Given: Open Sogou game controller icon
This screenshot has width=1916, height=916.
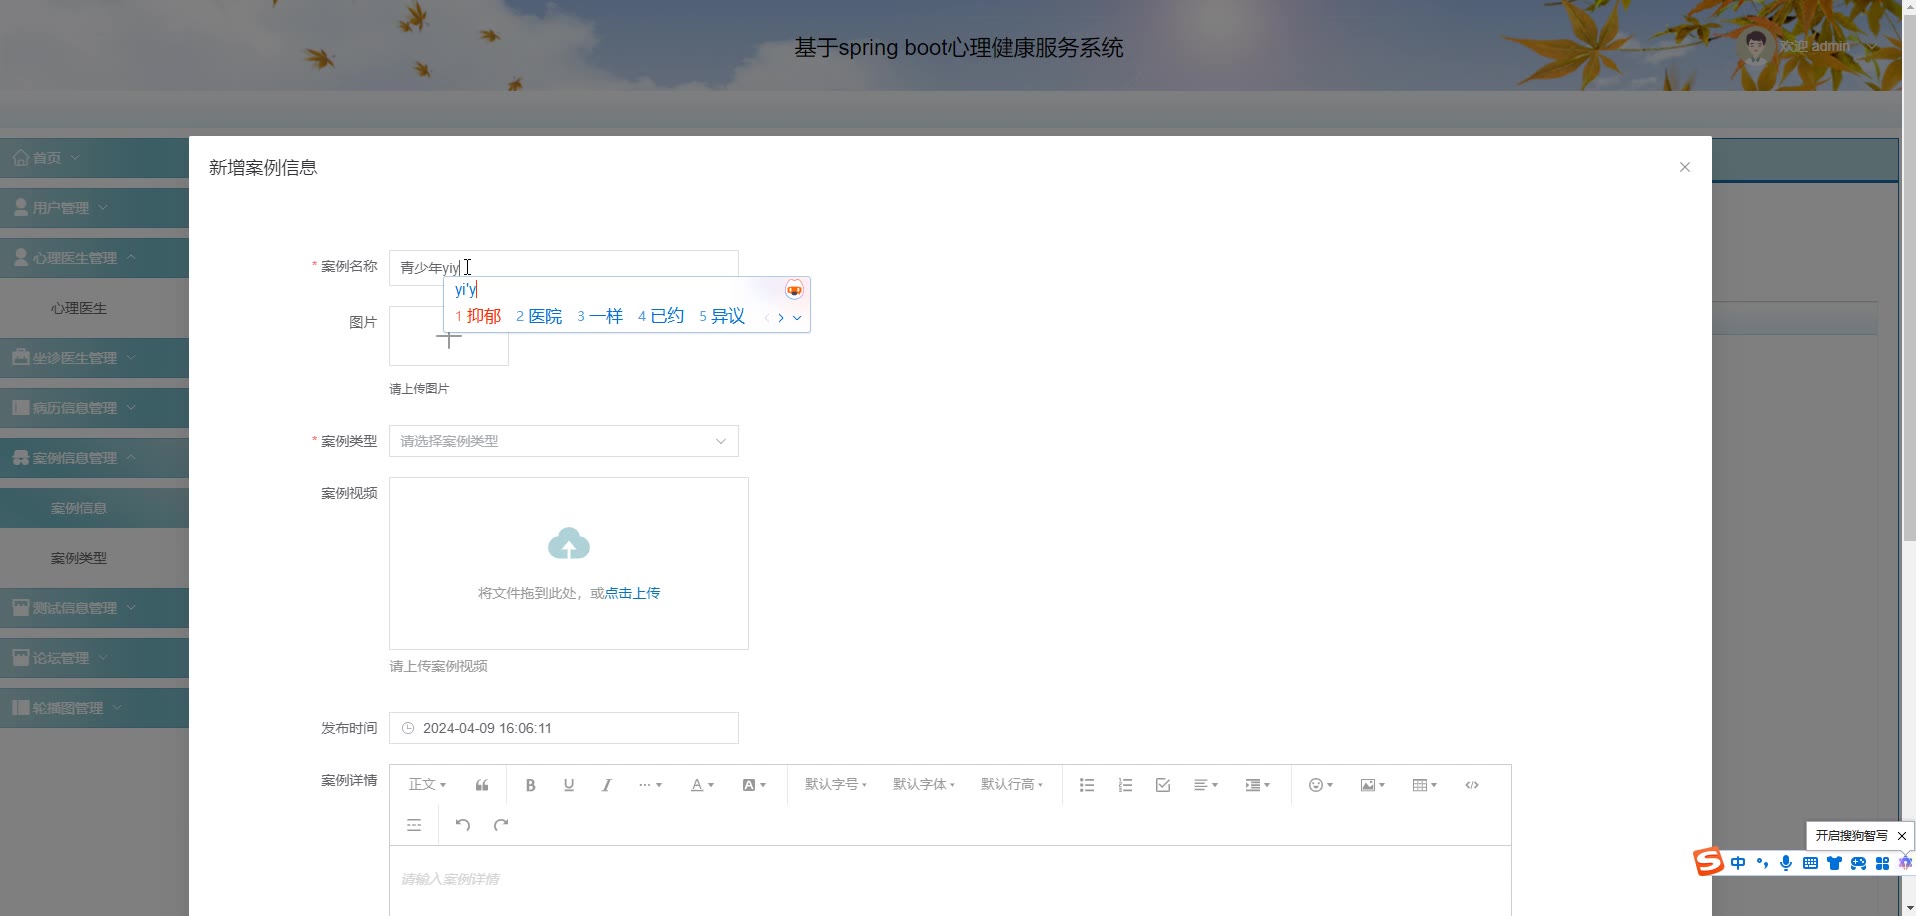Looking at the screenshot, I should click(1858, 863).
